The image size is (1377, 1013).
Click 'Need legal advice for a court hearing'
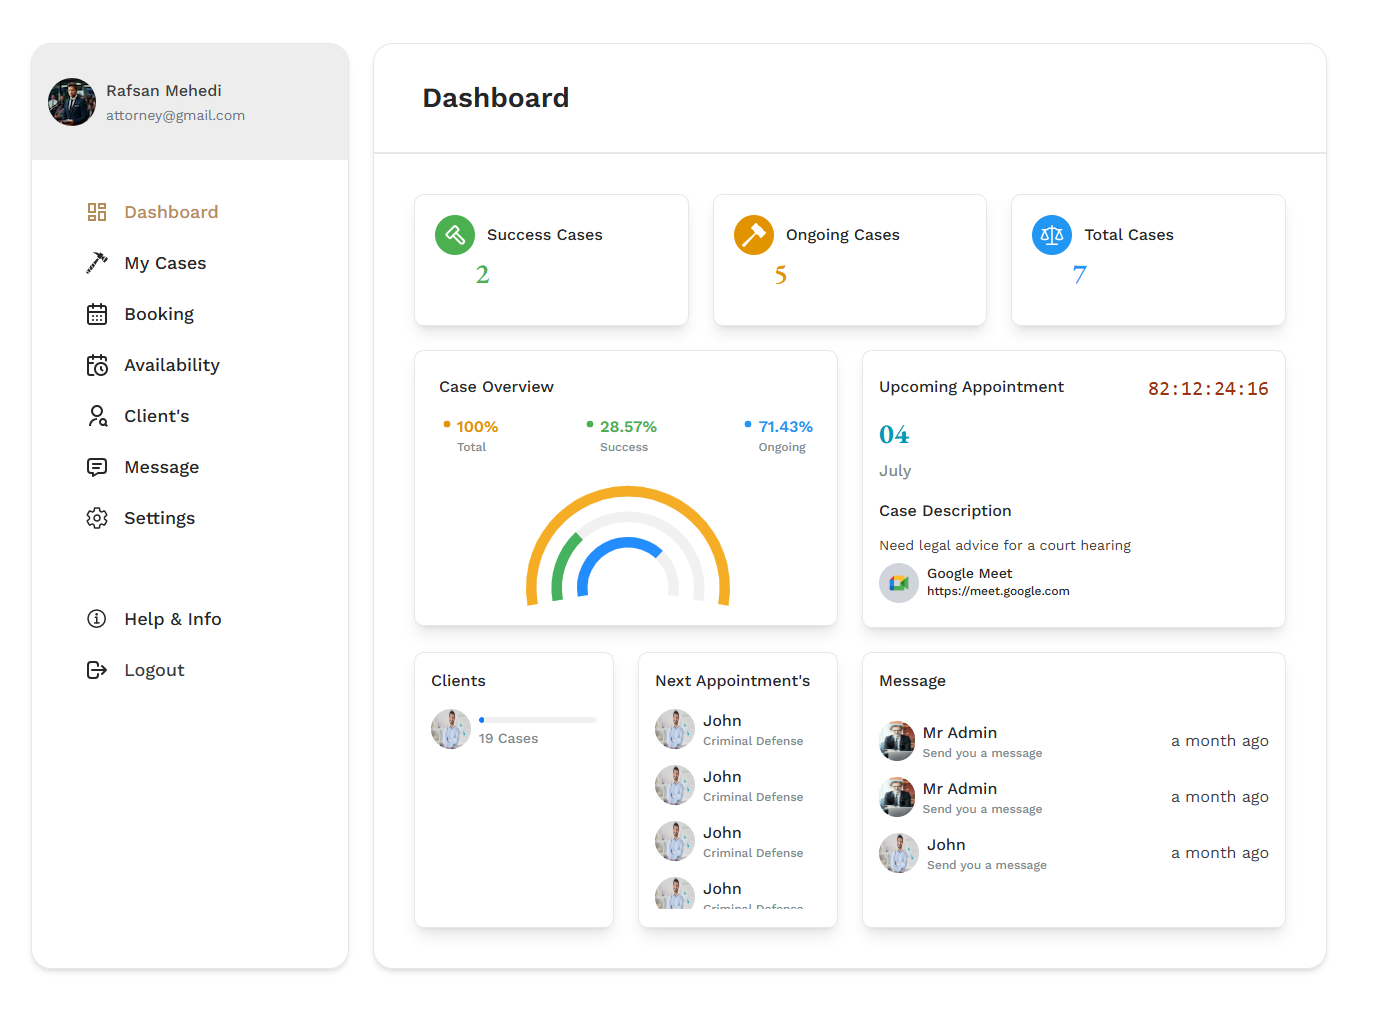[1005, 545]
